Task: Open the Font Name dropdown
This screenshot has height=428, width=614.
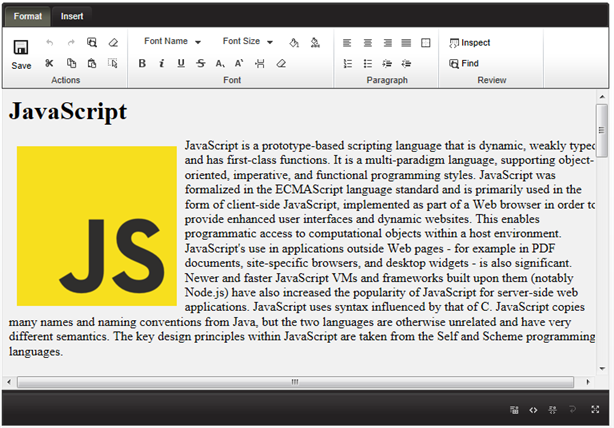Action: (x=173, y=41)
